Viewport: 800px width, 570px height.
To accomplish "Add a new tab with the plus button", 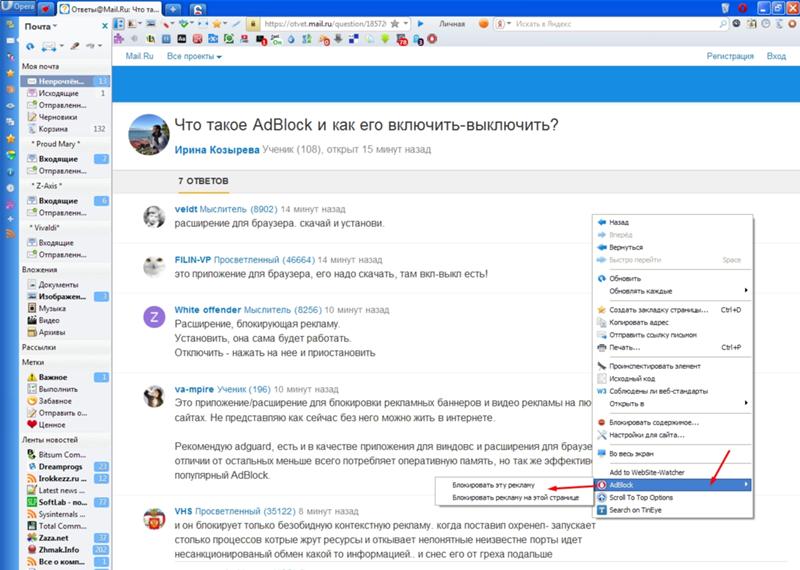I will click(173, 9).
